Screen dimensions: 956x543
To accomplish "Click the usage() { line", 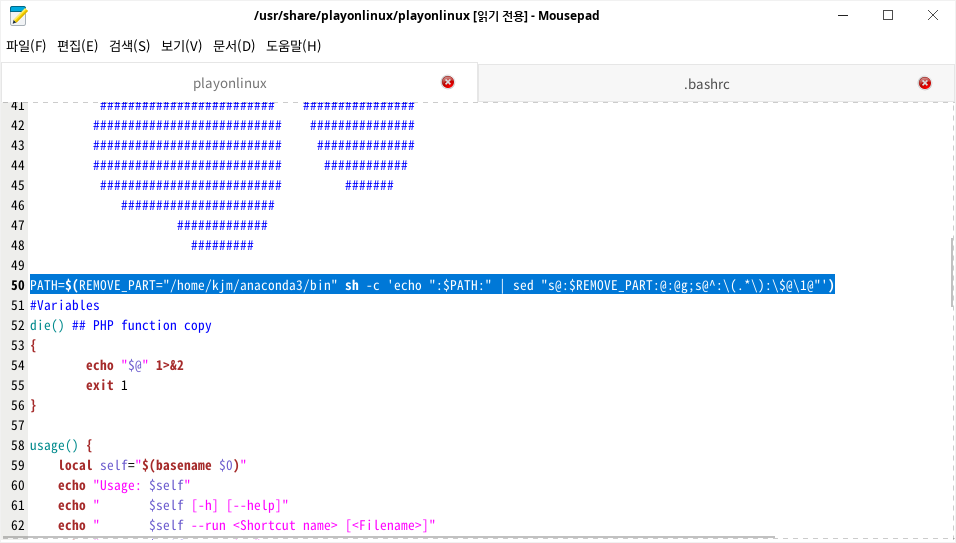I will click(x=61, y=445).
